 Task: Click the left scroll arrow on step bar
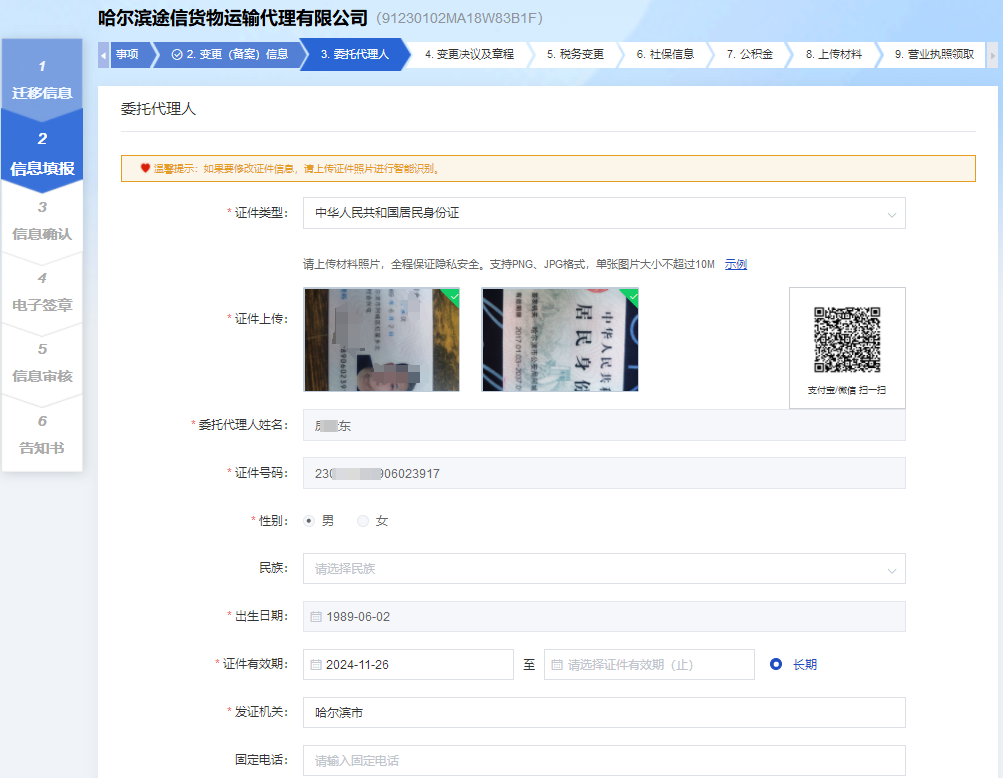pos(104,55)
